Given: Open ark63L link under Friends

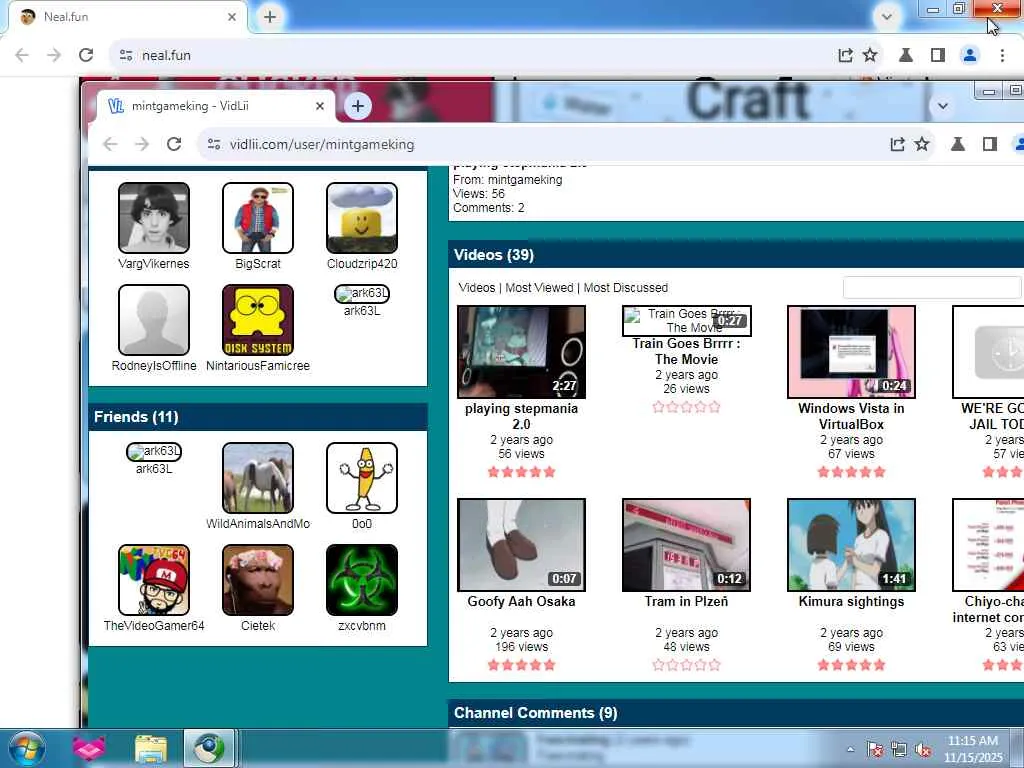Looking at the screenshot, I should [154, 469].
